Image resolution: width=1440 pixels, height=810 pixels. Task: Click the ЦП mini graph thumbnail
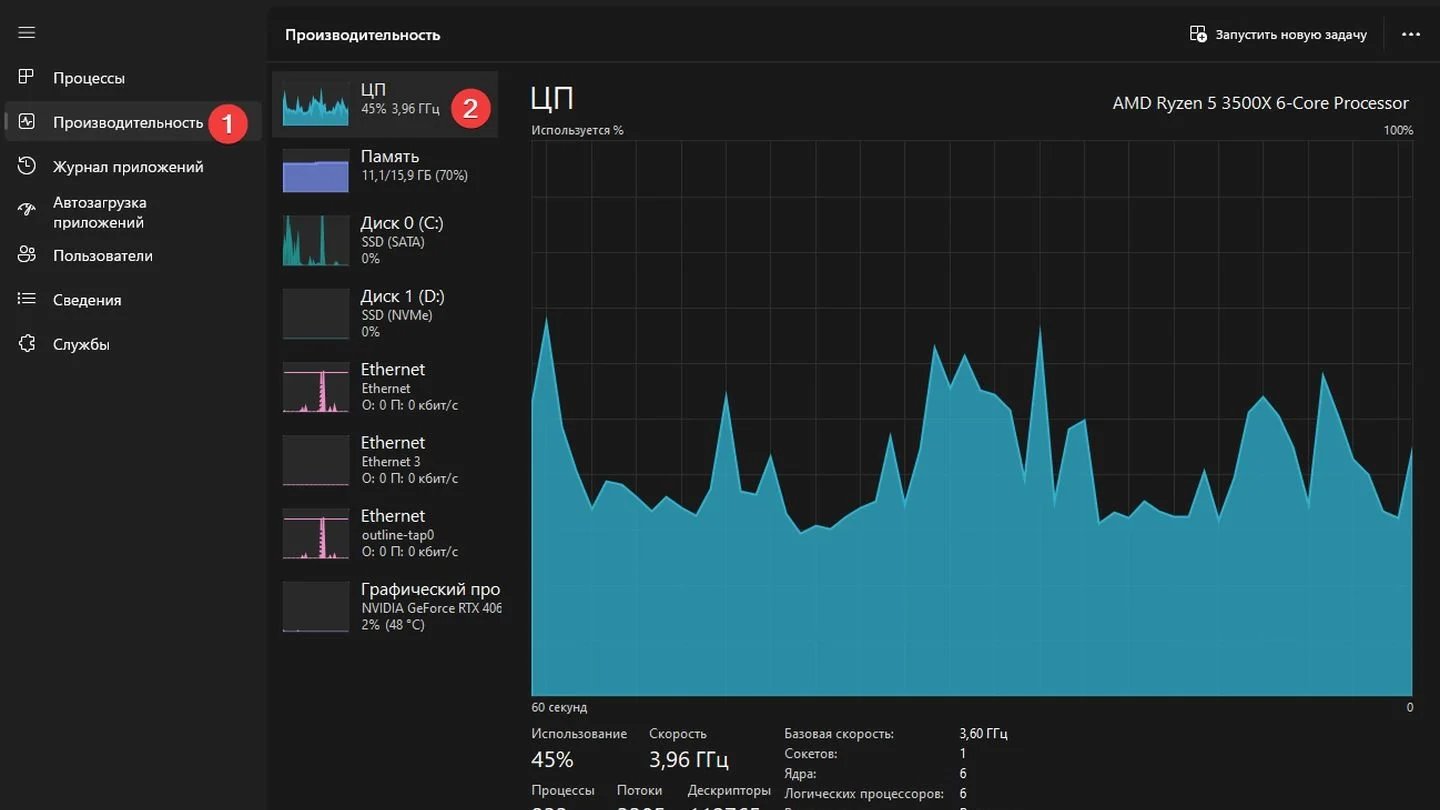316,104
